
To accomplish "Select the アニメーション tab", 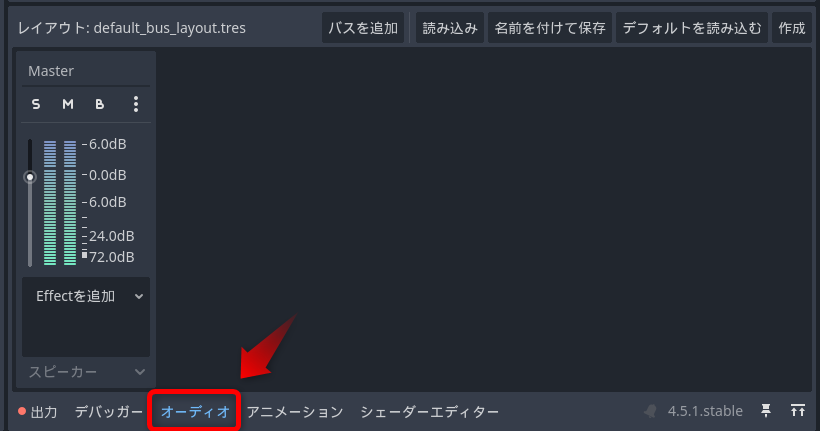I will click(295, 412).
